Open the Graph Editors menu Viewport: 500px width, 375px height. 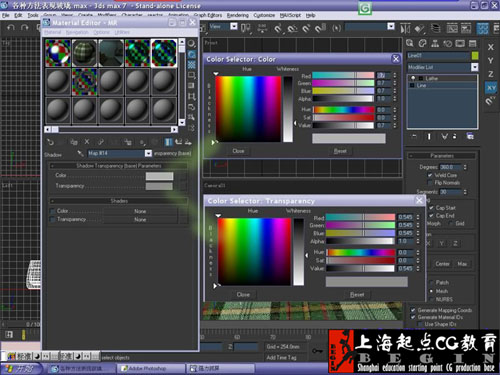click(208, 15)
